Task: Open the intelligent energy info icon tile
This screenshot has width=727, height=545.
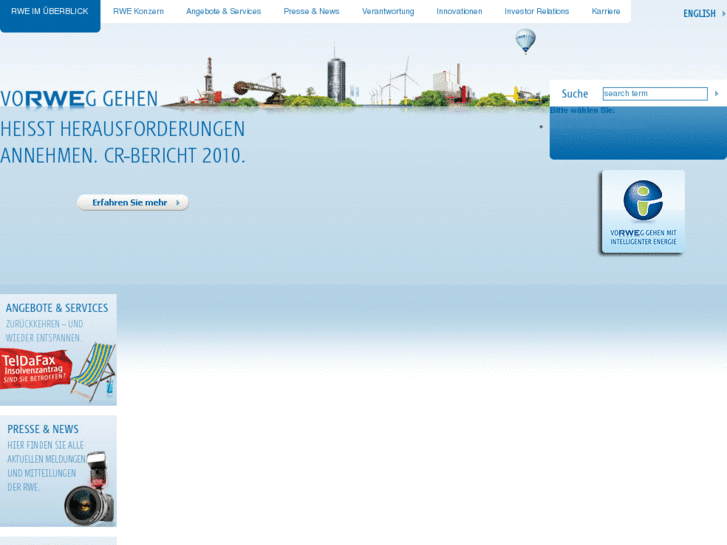Action: pyautogui.click(x=643, y=212)
